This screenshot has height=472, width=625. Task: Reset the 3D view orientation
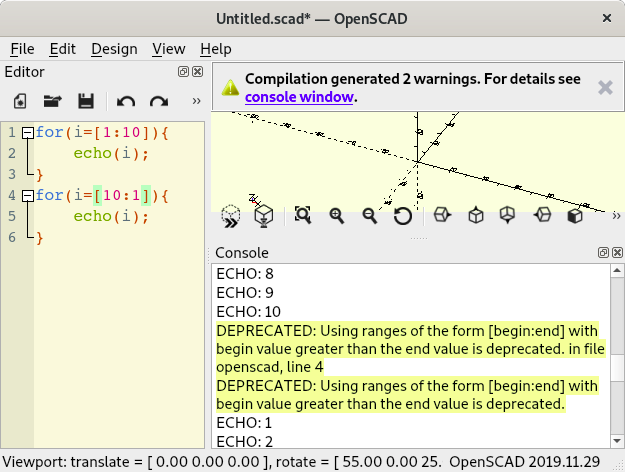402,215
